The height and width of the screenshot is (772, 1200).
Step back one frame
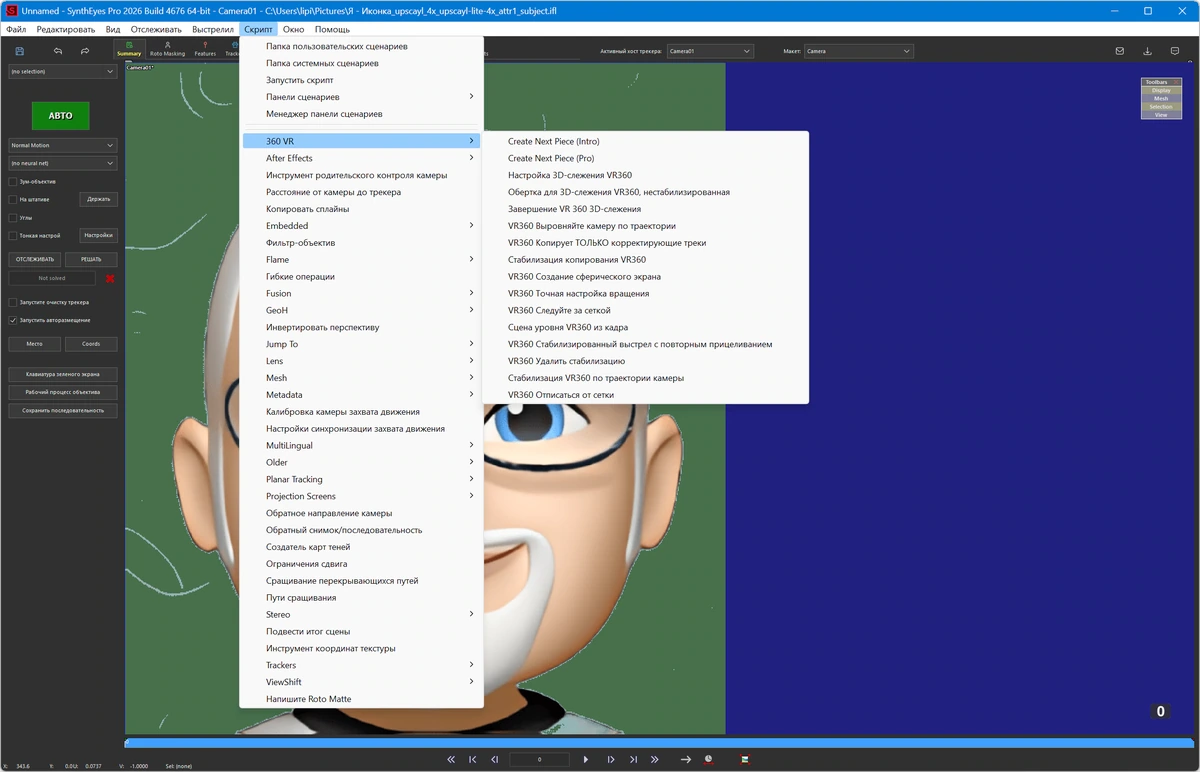494,760
